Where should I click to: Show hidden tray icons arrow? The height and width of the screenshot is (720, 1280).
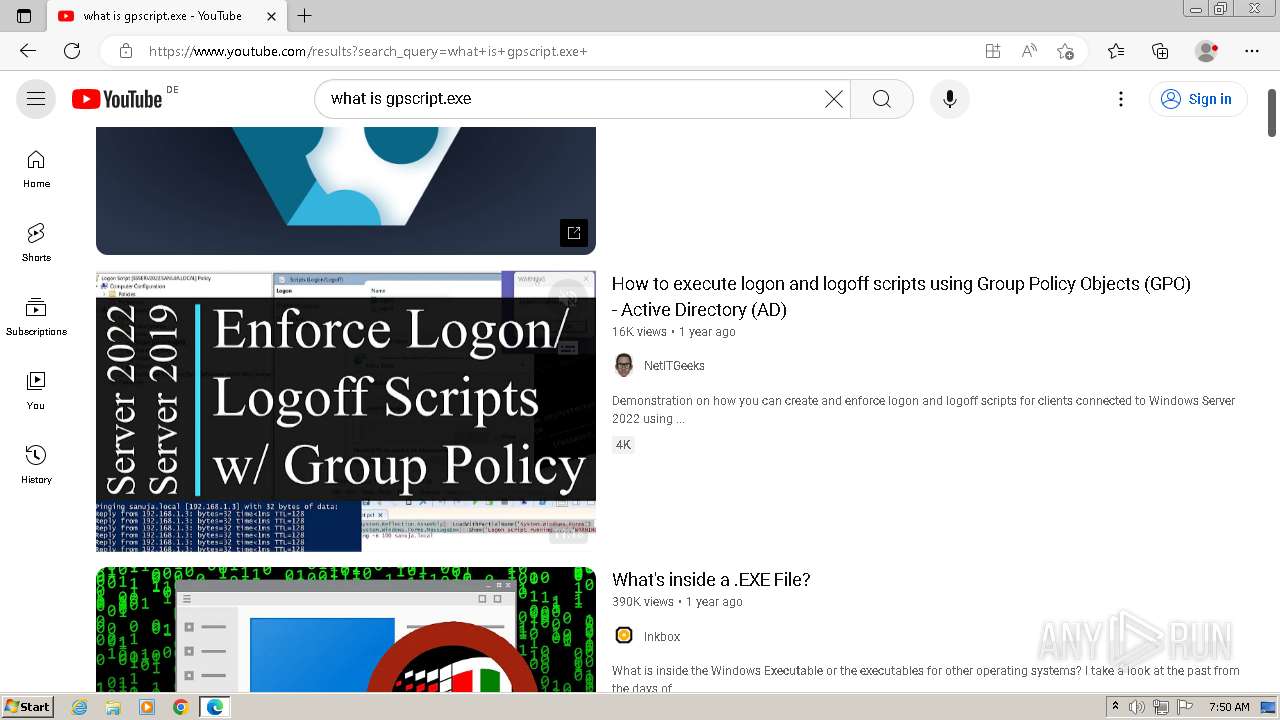tap(1115, 707)
